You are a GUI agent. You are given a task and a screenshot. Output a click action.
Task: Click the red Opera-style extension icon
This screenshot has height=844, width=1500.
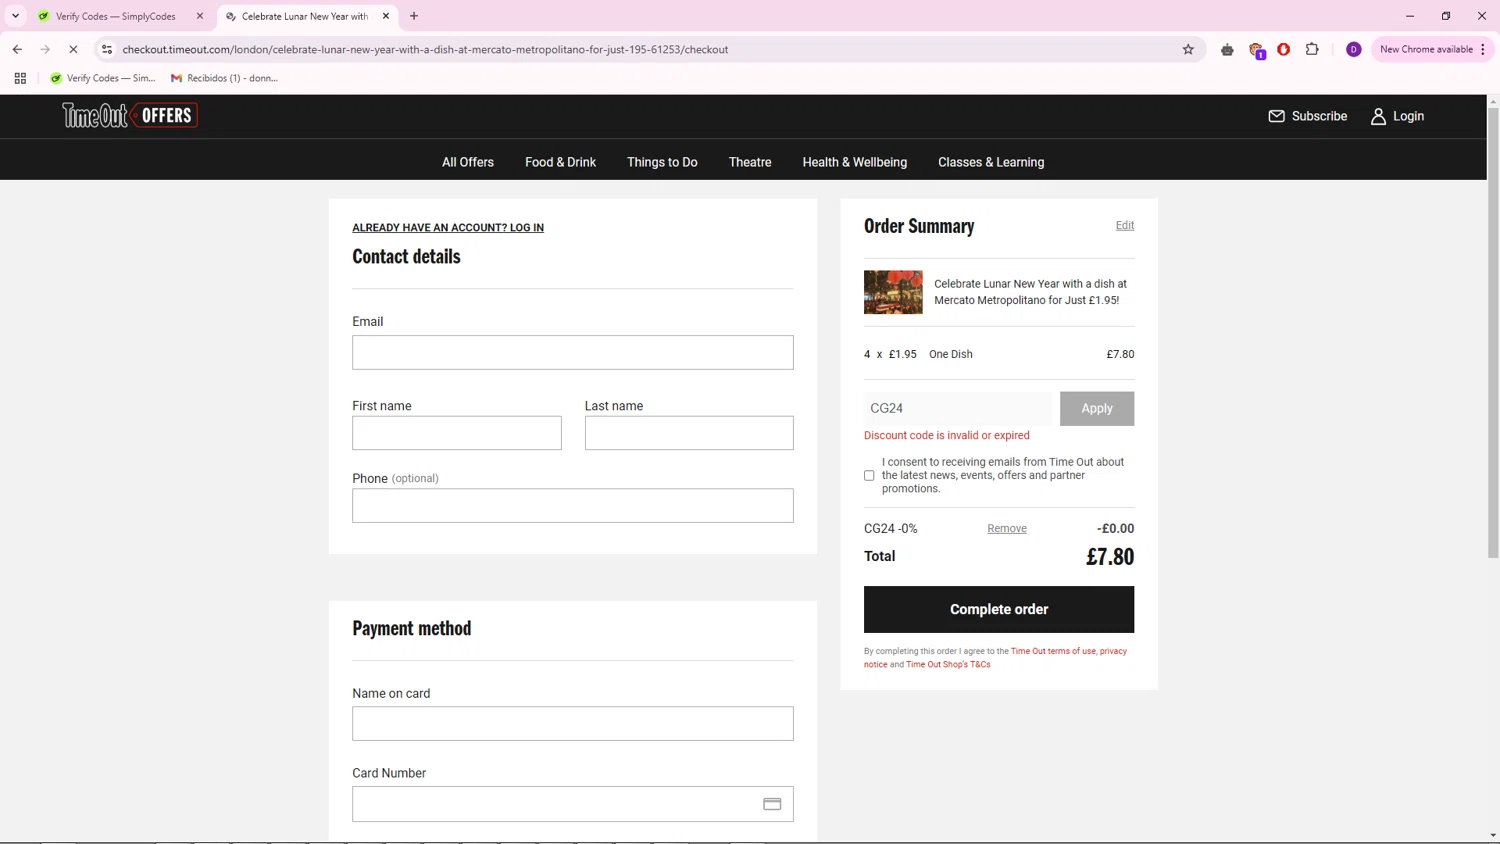click(x=1284, y=49)
